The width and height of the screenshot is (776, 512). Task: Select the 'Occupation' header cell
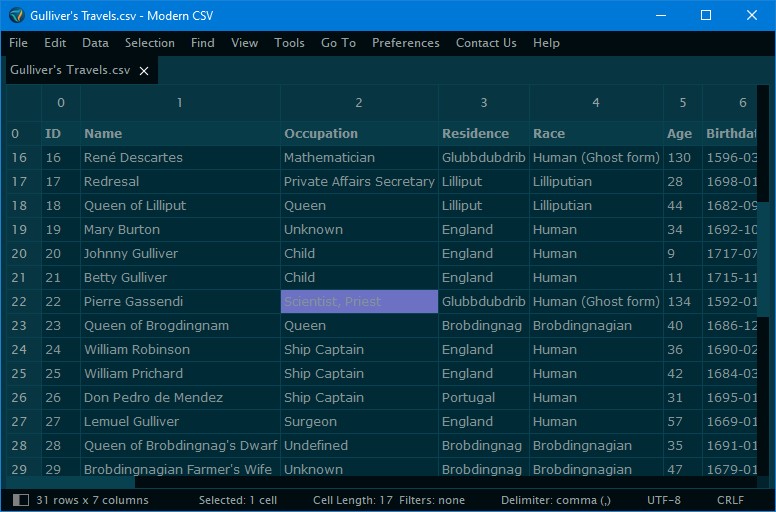coord(359,134)
